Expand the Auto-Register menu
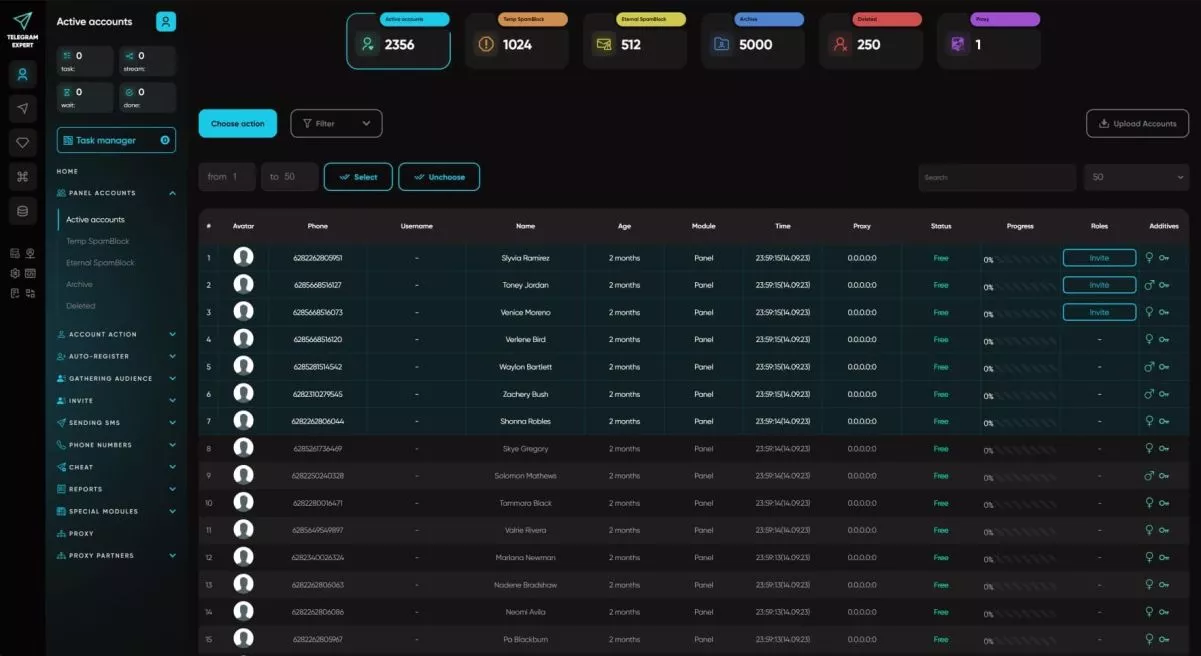 116,356
